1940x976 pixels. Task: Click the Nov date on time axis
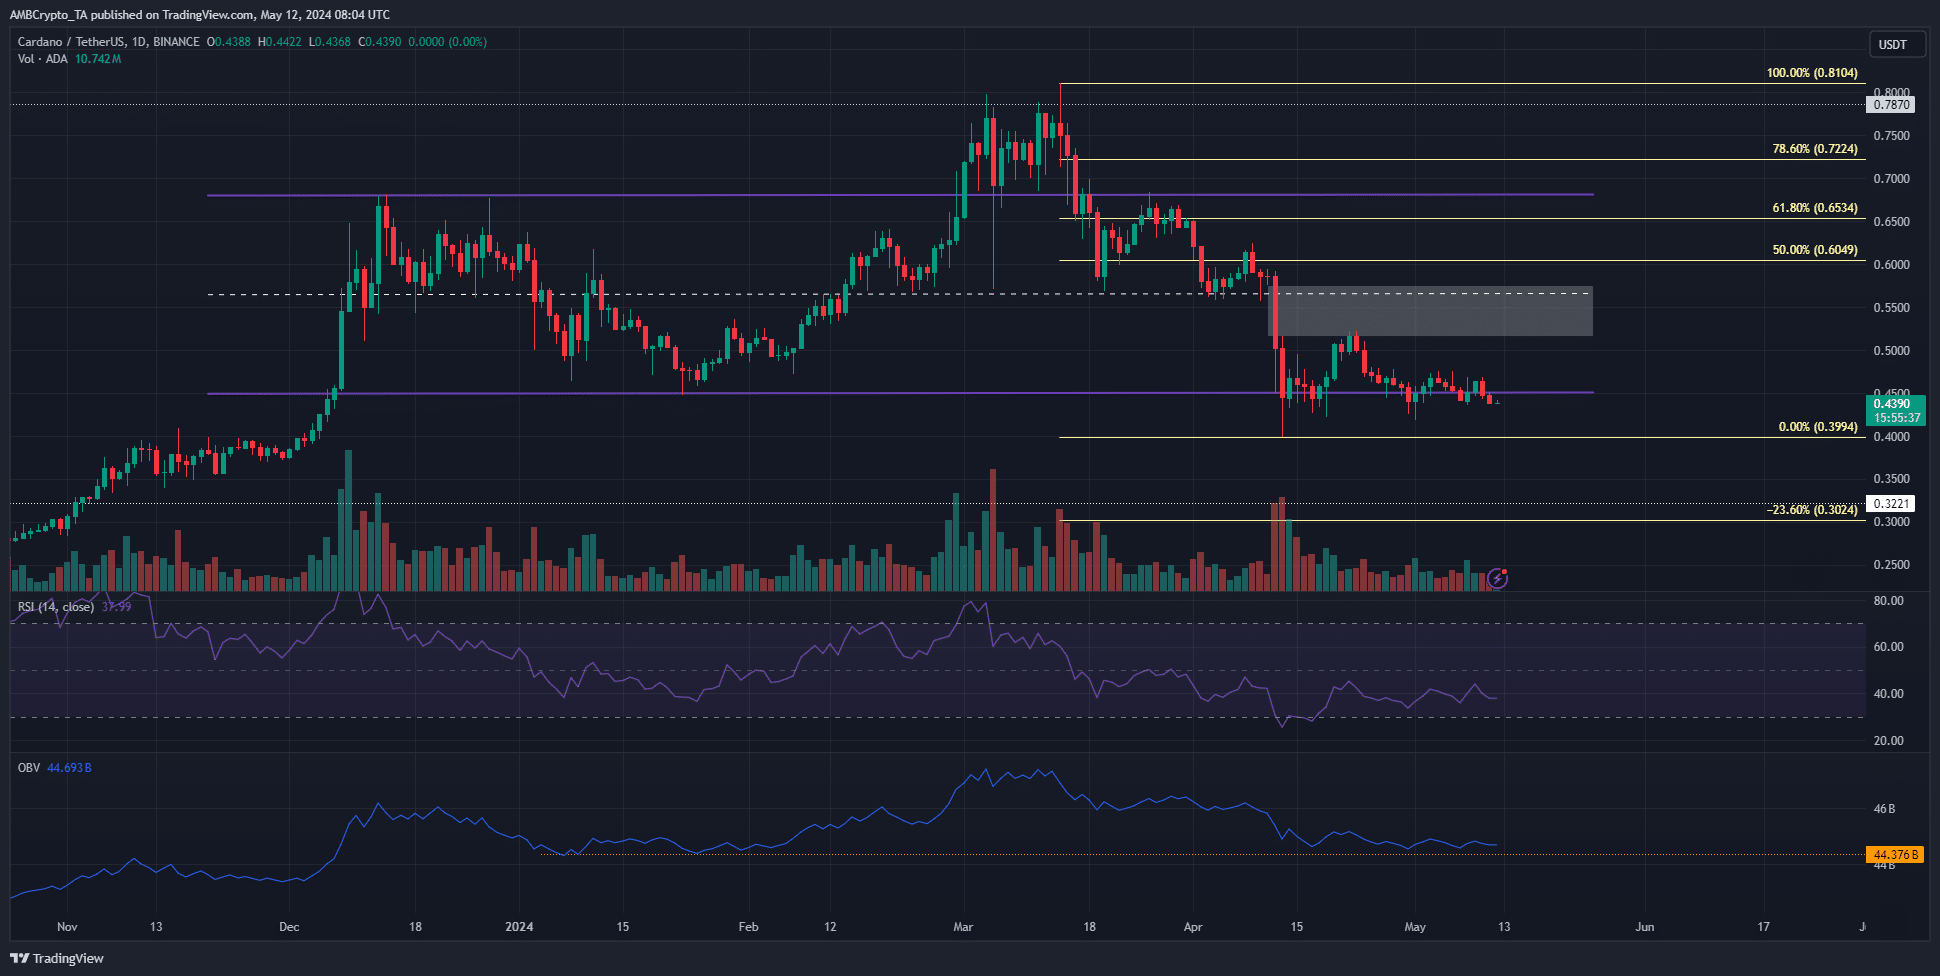click(x=67, y=927)
